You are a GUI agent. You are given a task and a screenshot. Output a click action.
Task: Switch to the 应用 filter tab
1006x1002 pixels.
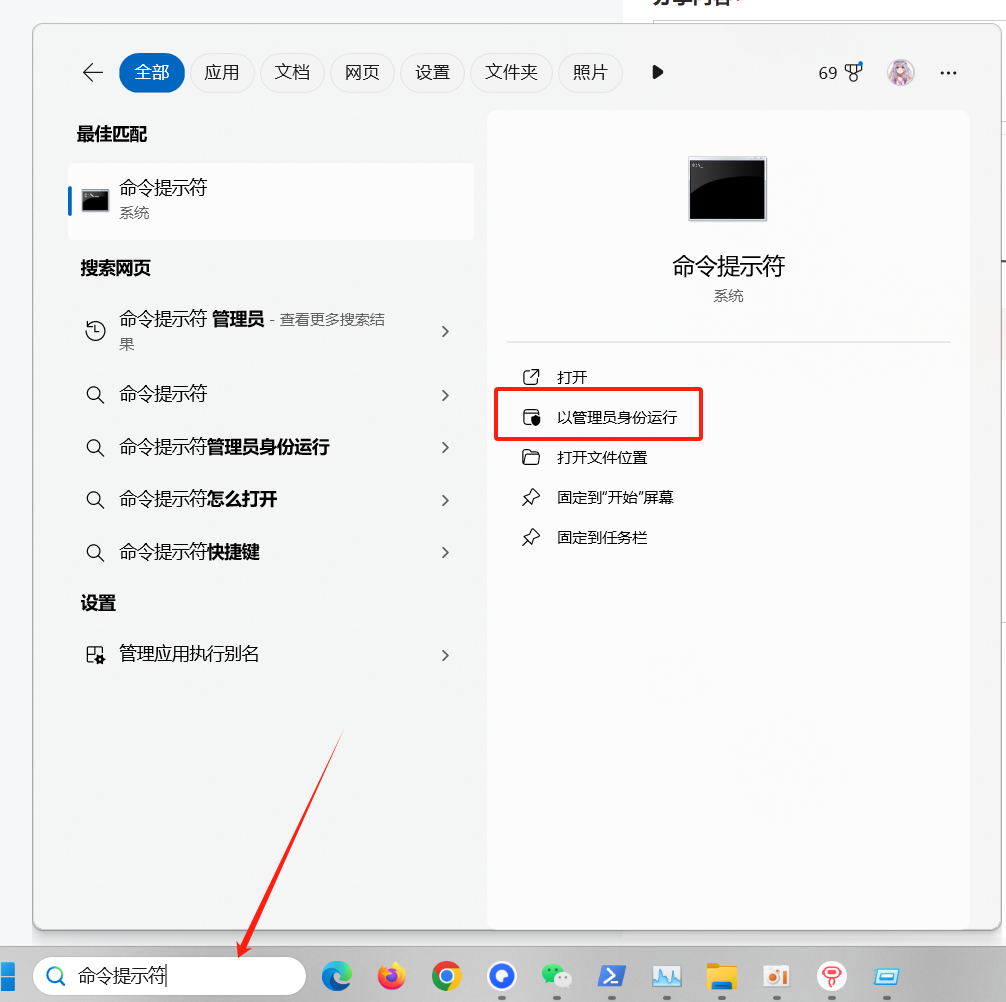[x=222, y=72]
